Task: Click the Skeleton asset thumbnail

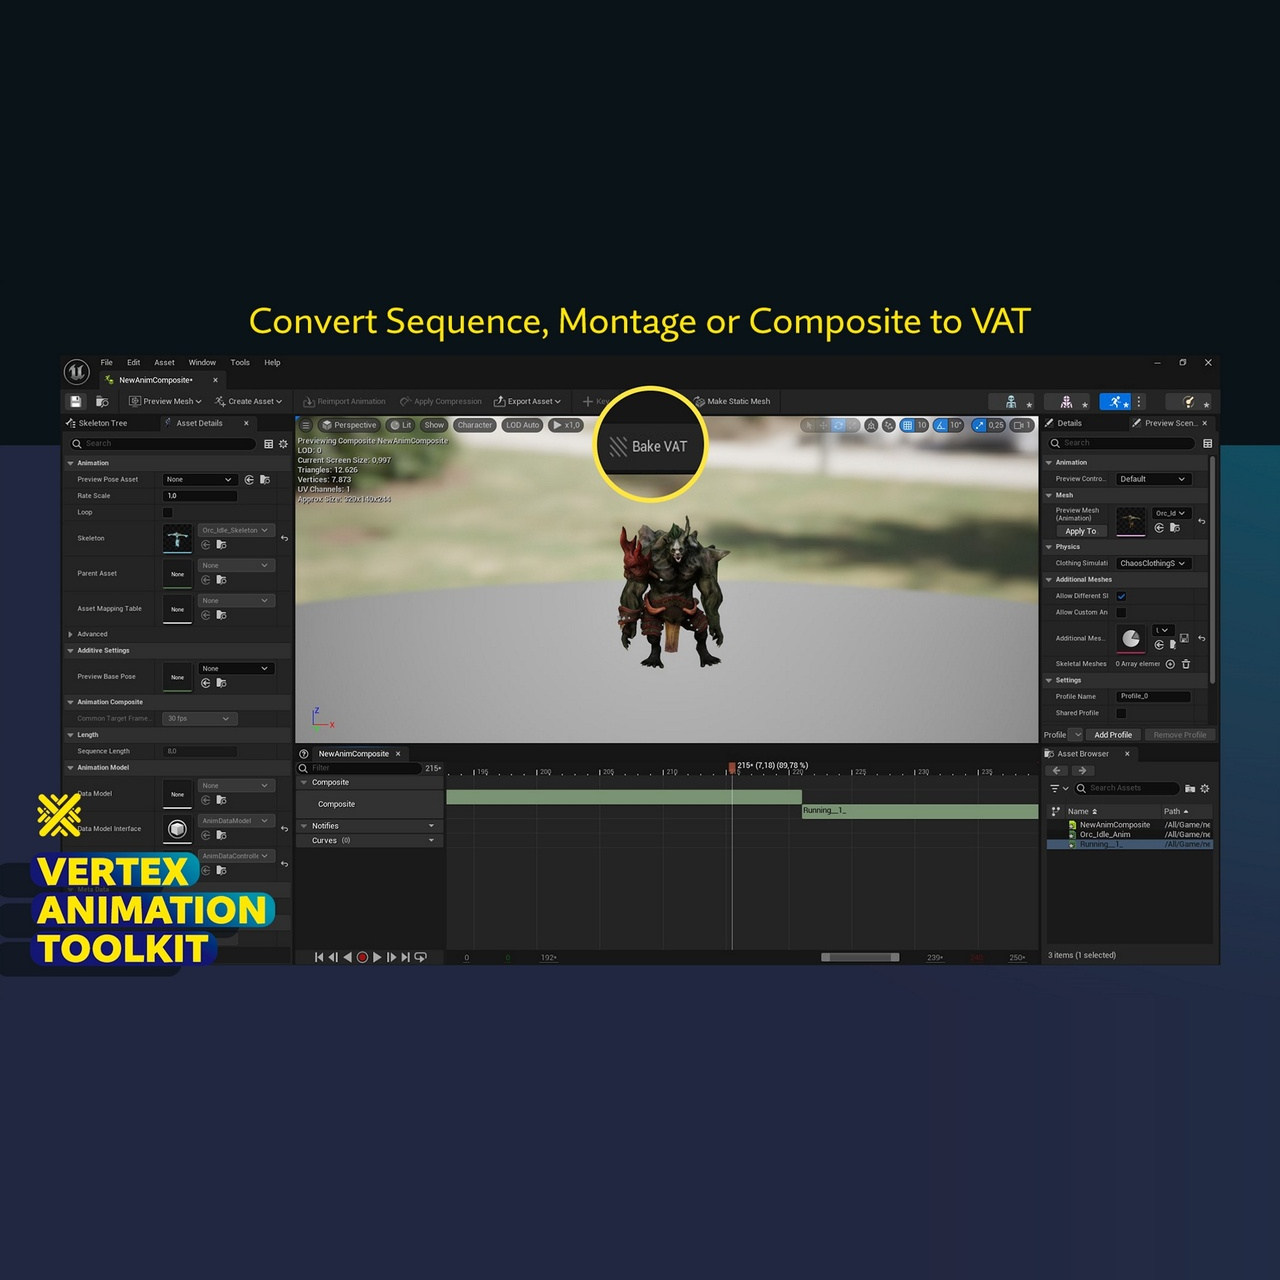Action: click(177, 538)
